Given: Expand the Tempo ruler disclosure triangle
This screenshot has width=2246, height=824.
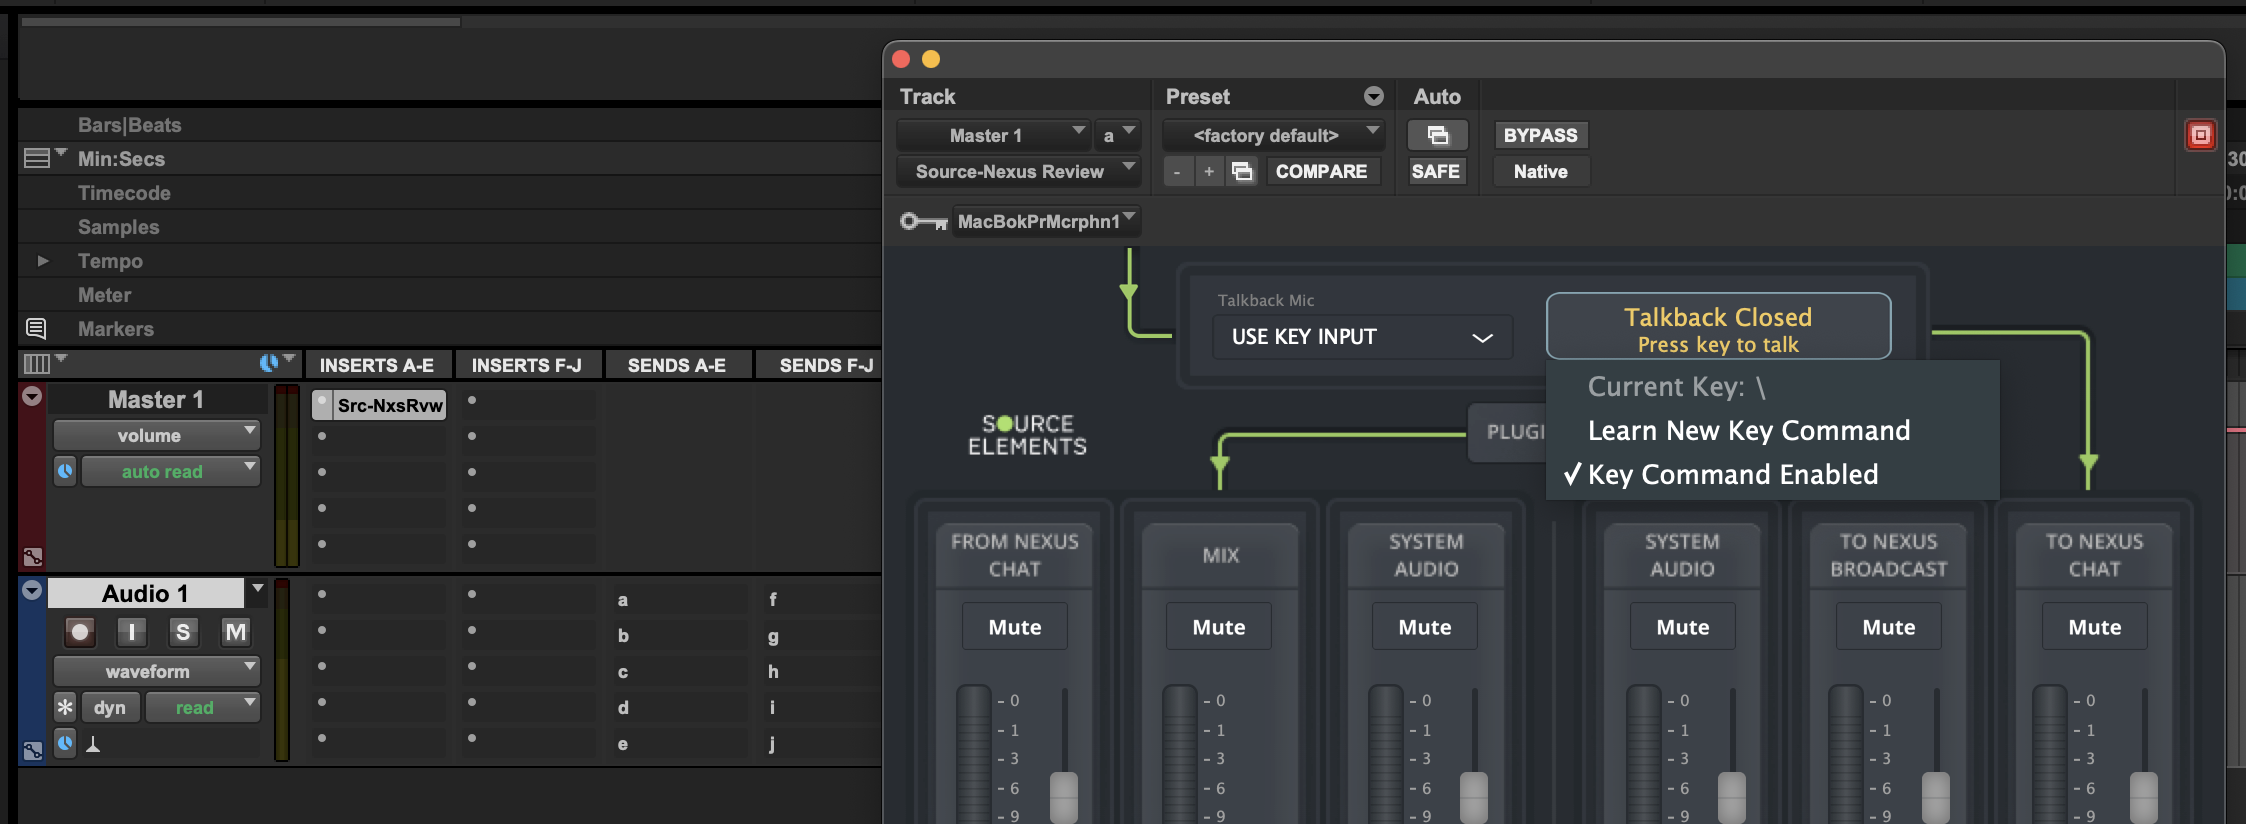Looking at the screenshot, I should coord(43,261).
